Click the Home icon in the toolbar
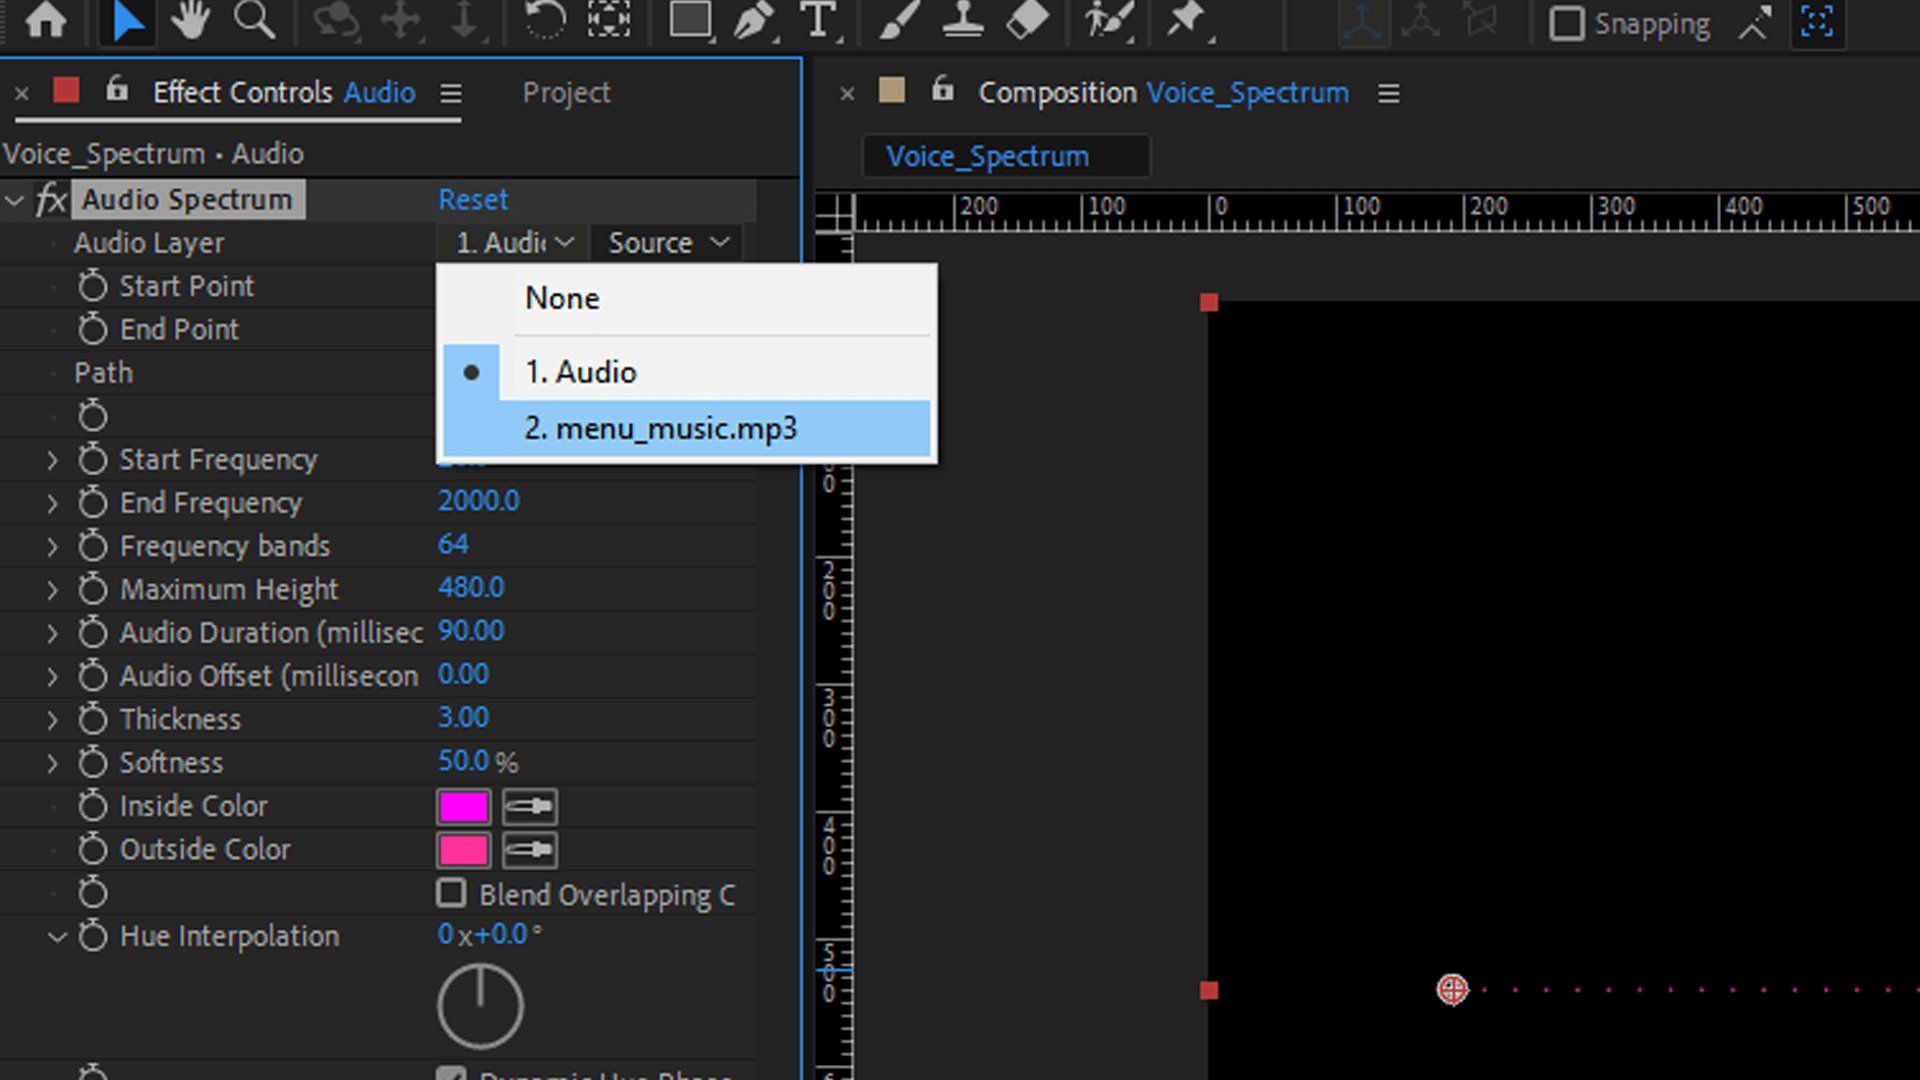 pos(45,20)
